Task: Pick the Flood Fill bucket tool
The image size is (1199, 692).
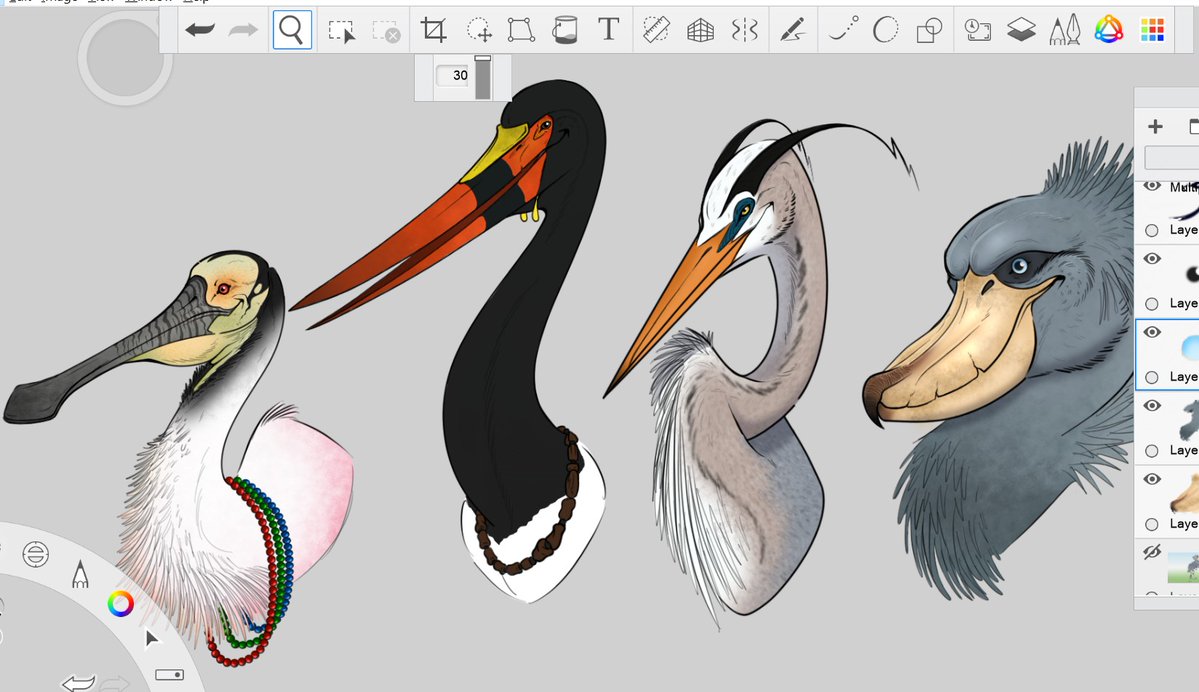Action: (565, 30)
